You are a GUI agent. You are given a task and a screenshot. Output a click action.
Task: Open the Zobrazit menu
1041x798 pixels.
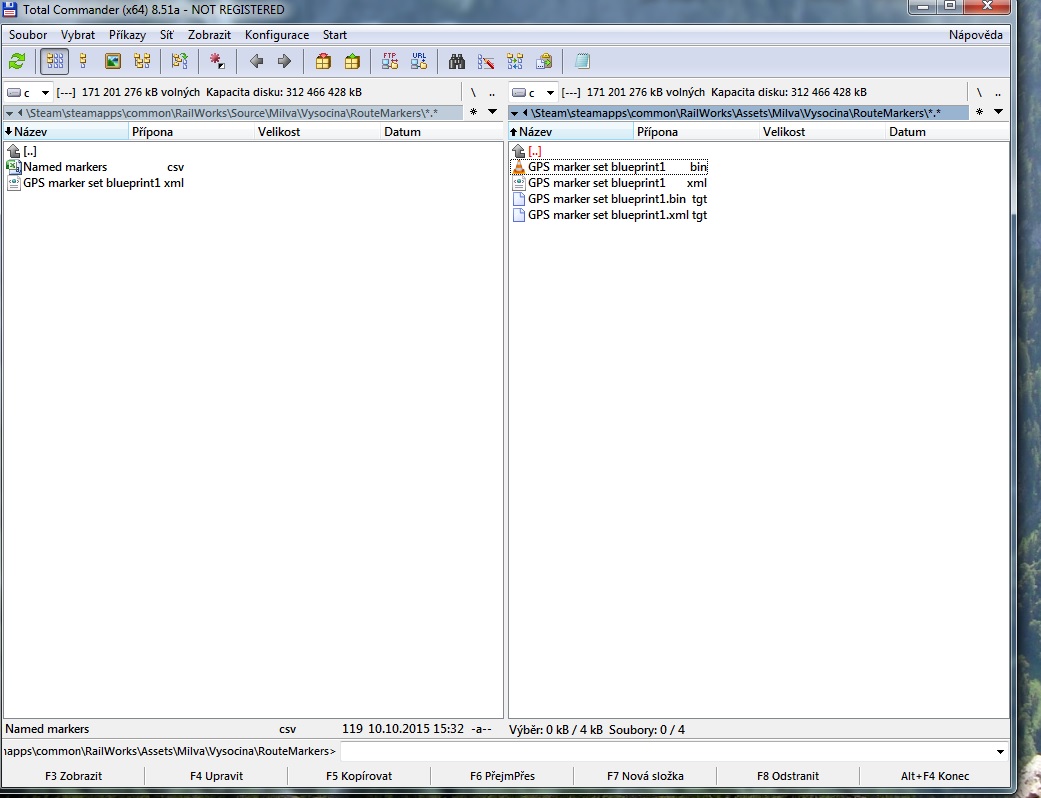click(x=209, y=35)
